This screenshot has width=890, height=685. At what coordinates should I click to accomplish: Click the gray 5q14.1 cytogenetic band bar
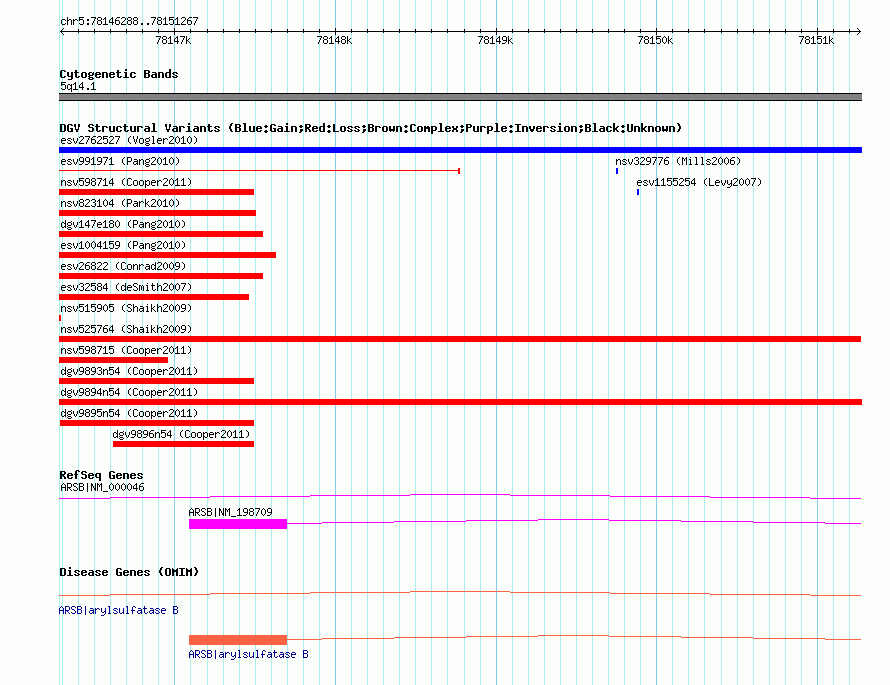click(x=460, y=97)
